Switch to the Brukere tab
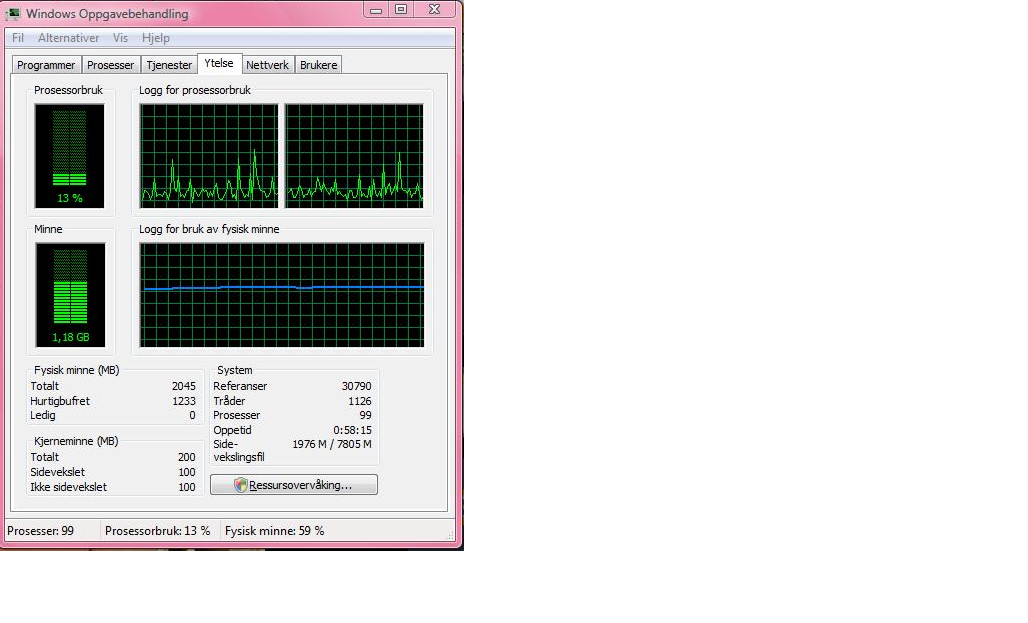 click(318, 65)
